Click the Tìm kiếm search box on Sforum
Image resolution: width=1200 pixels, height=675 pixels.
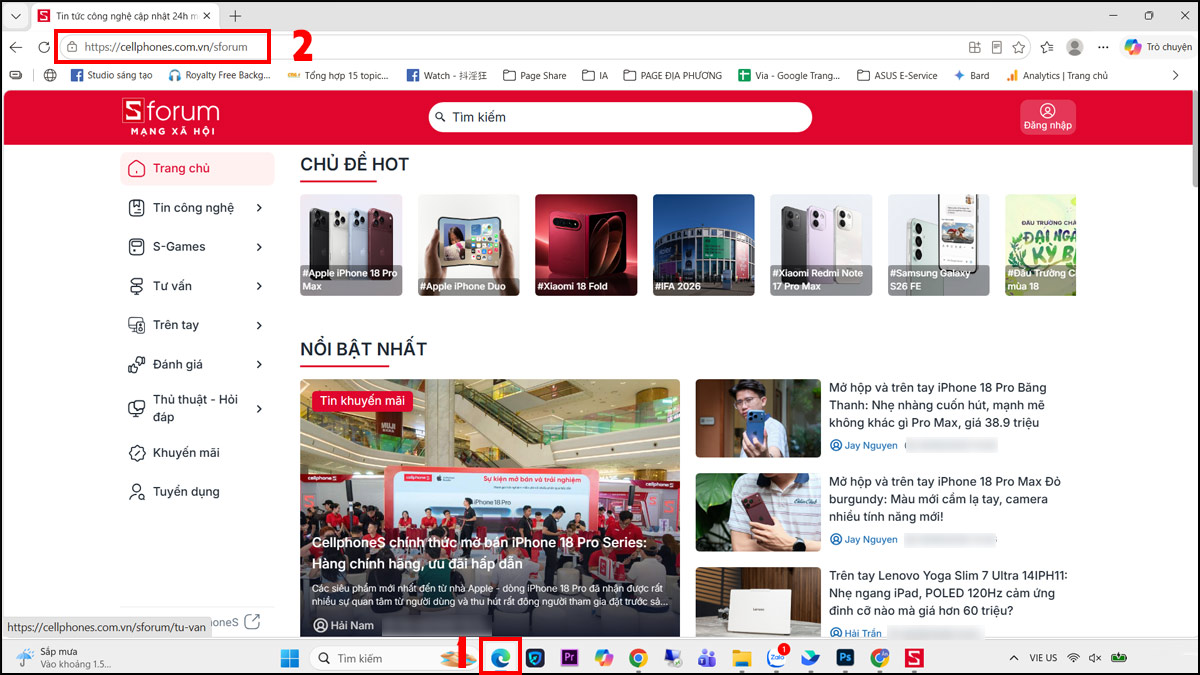click(x=620, y=117)
